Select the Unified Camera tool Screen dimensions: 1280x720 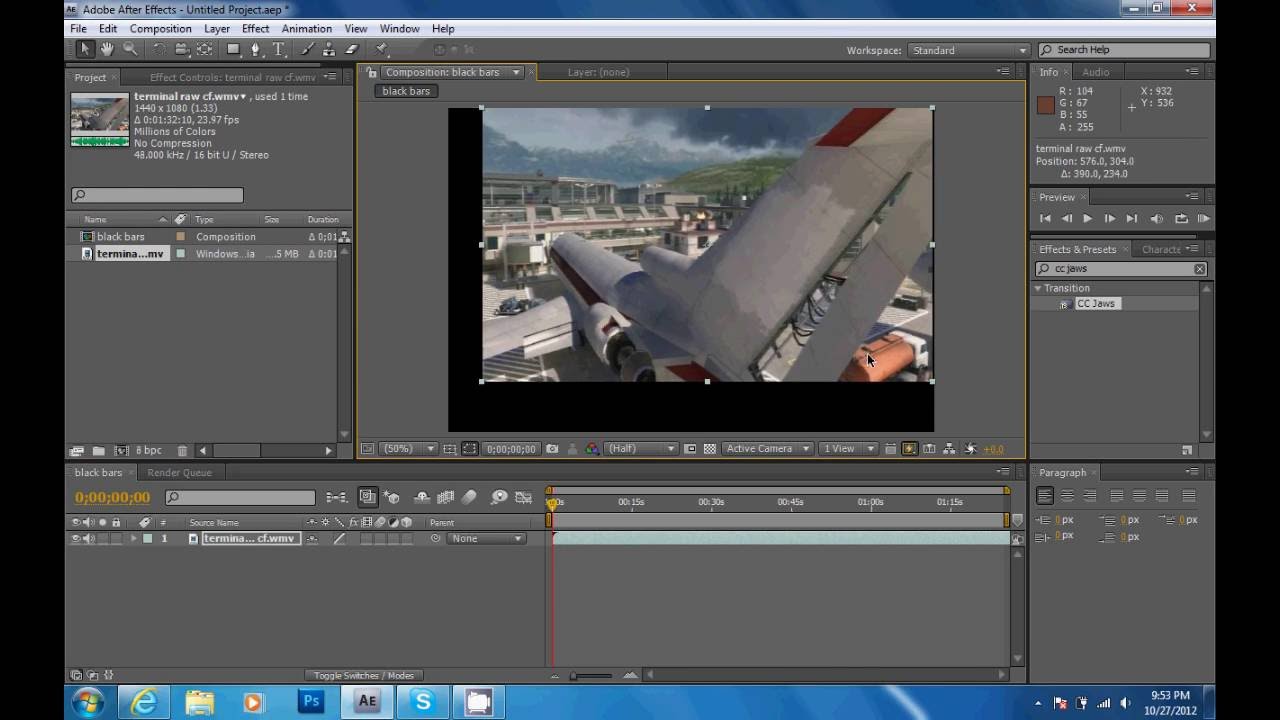(182, 49)
